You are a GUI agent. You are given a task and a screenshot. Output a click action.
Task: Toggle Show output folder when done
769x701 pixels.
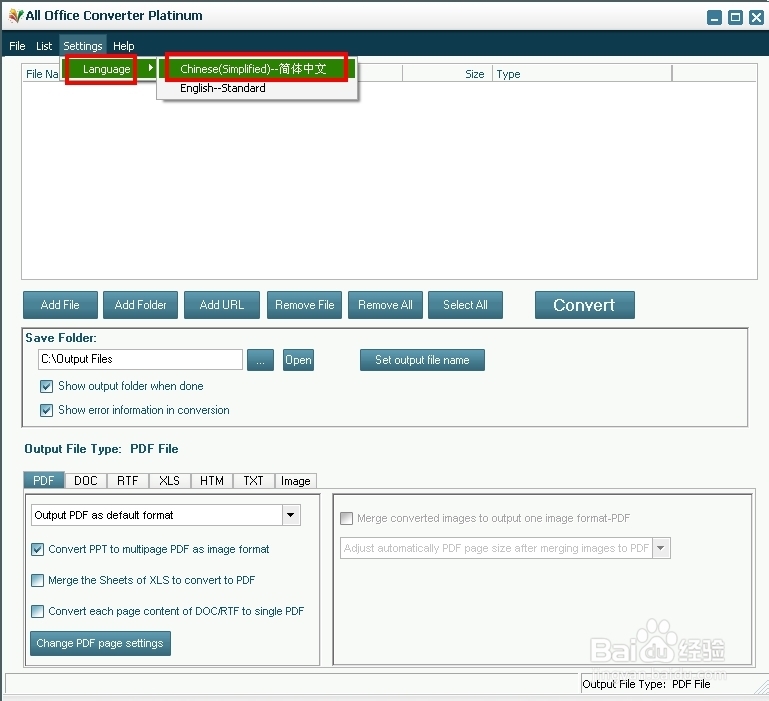(x=47, y=387)
